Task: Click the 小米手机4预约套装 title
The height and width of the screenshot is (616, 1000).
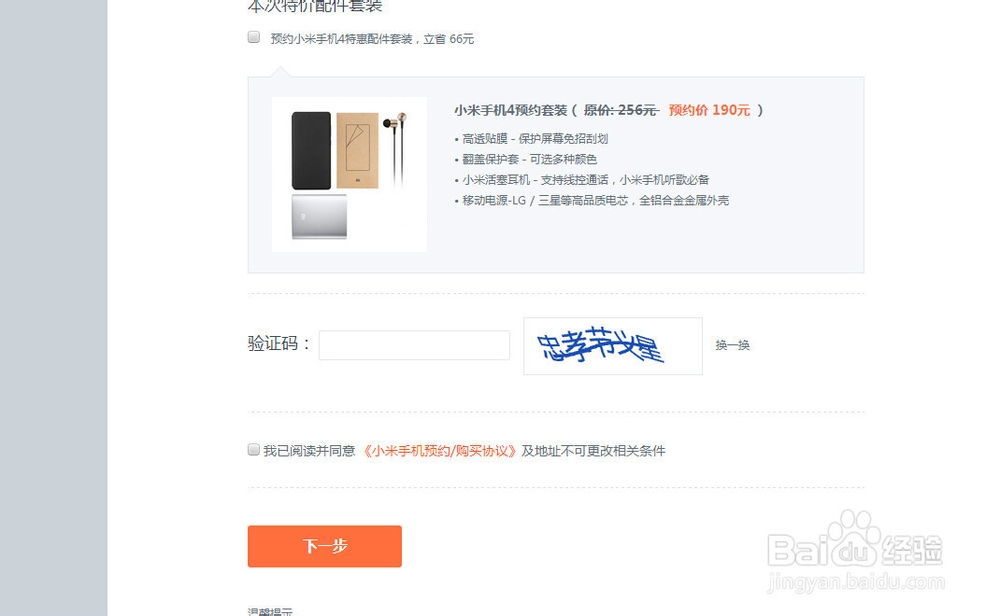Action: (x=511, y=110)
